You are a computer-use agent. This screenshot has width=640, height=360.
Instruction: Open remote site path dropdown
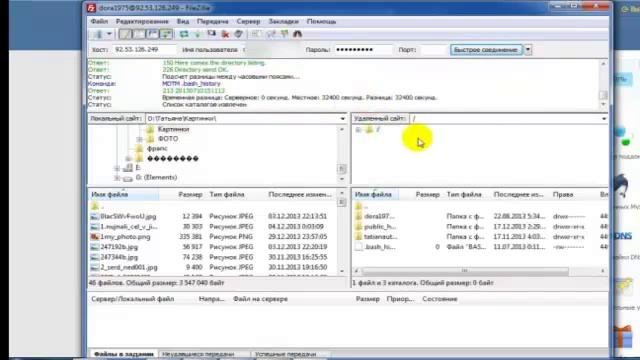point(604,119)
